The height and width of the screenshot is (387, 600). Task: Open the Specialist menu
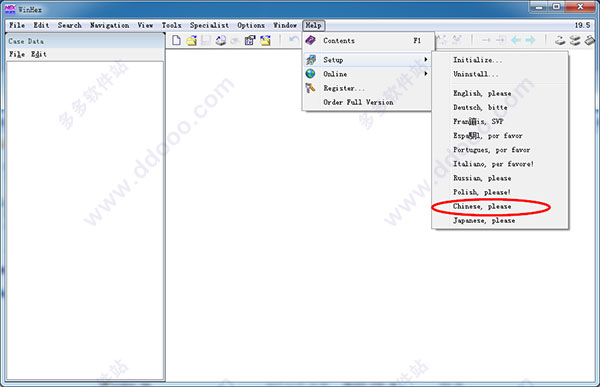click(209, 25)
